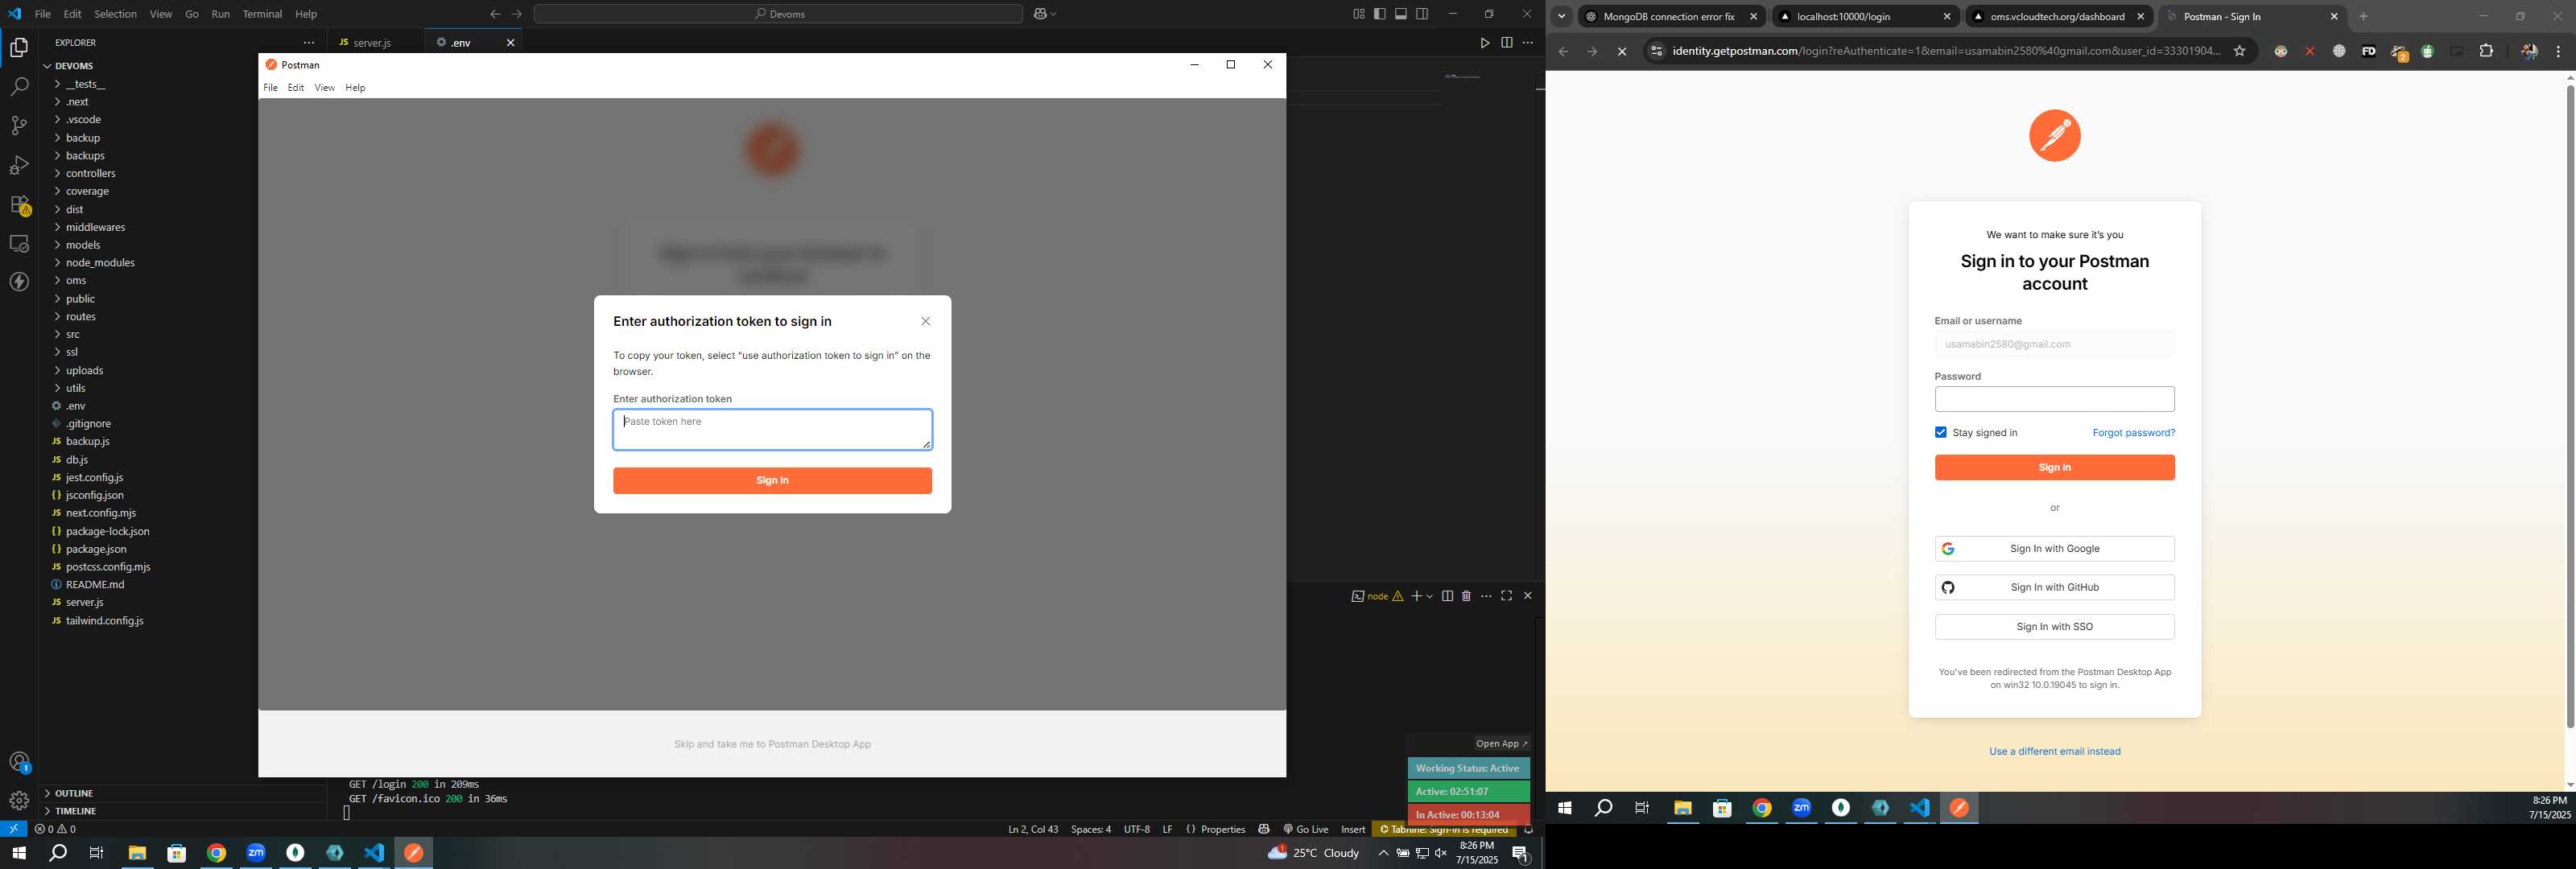2576x869 pixels.
Task: Open the Terminal menu in VS Code
Action: click(262, 14)
